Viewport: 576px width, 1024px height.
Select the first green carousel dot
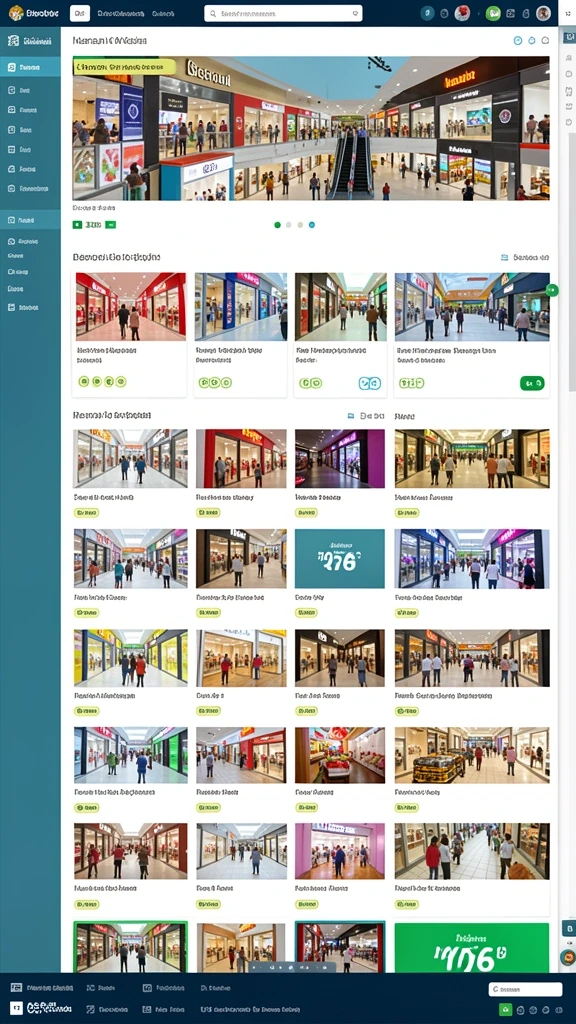point(278,225)
